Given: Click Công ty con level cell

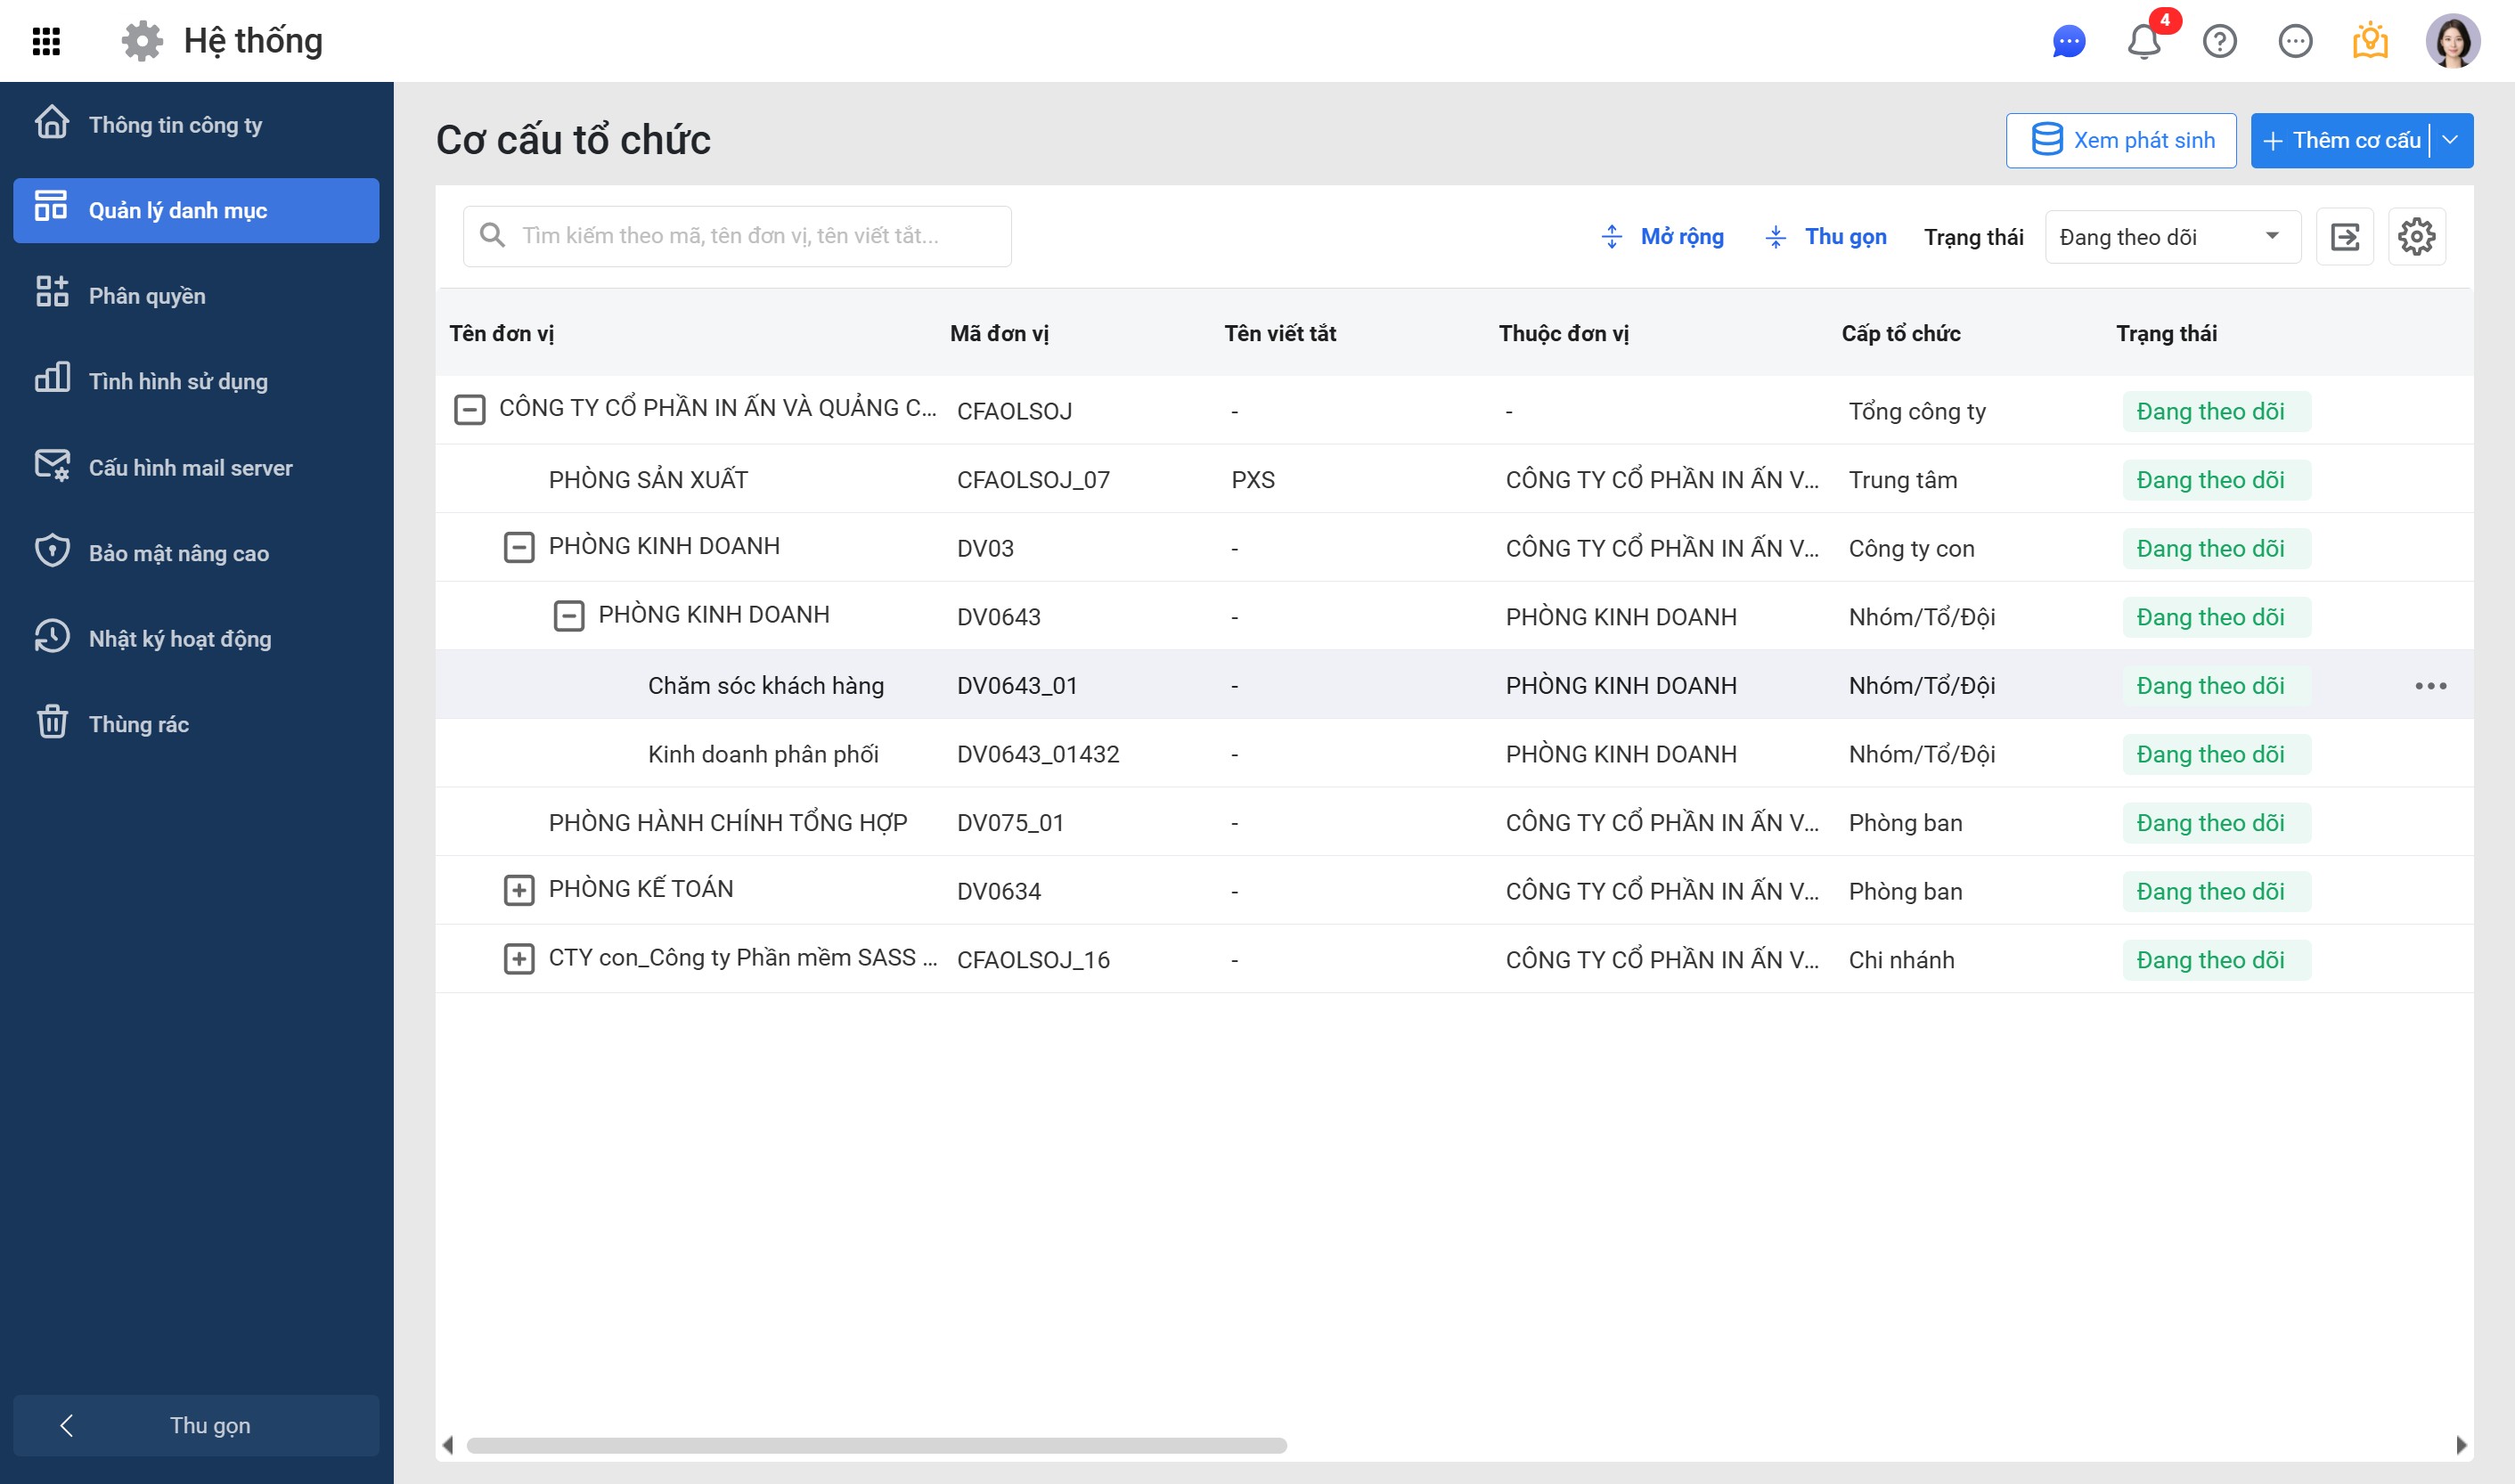Looking at the screenshot, I should (1911, 549).
